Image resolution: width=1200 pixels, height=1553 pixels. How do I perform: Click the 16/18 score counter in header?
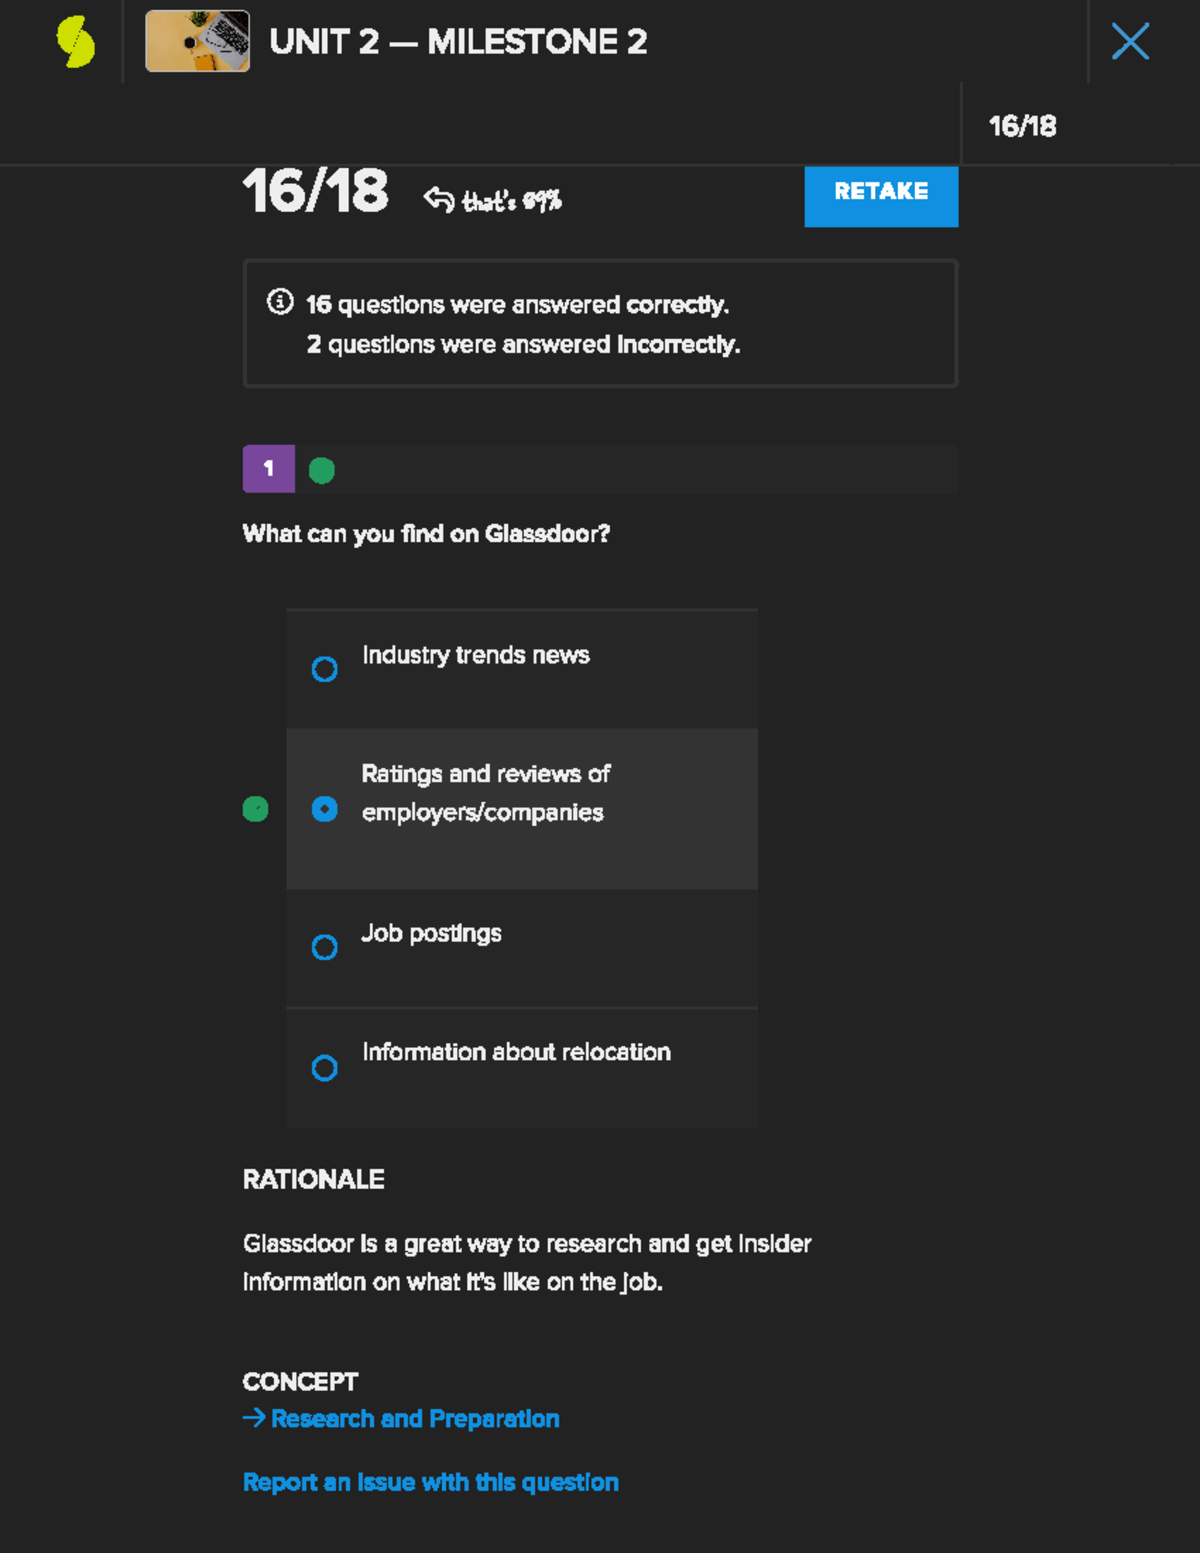click(1022, 126)
